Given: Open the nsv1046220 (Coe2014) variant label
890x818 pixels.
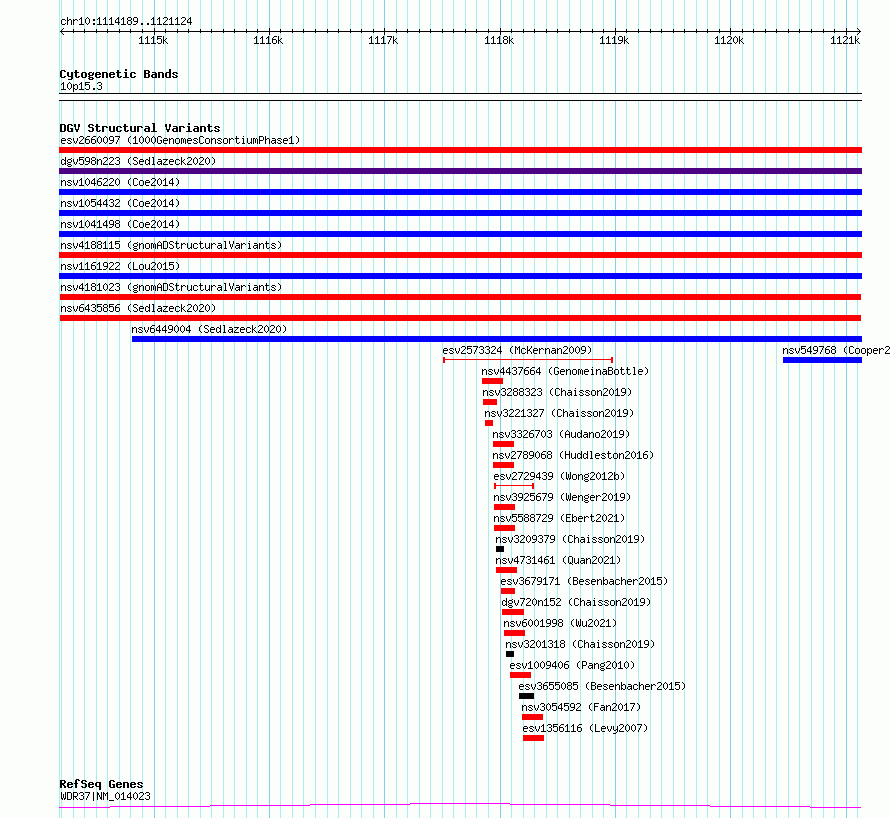Looking at the screenshot, I should pos(120,182).
